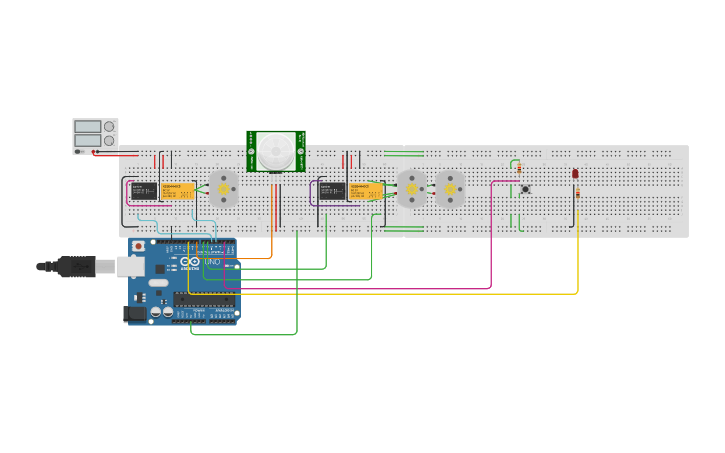Select the orange wire from PIR sensor
Image resolution: width=725 pixels, height=453 pixels.
(271, 222)
